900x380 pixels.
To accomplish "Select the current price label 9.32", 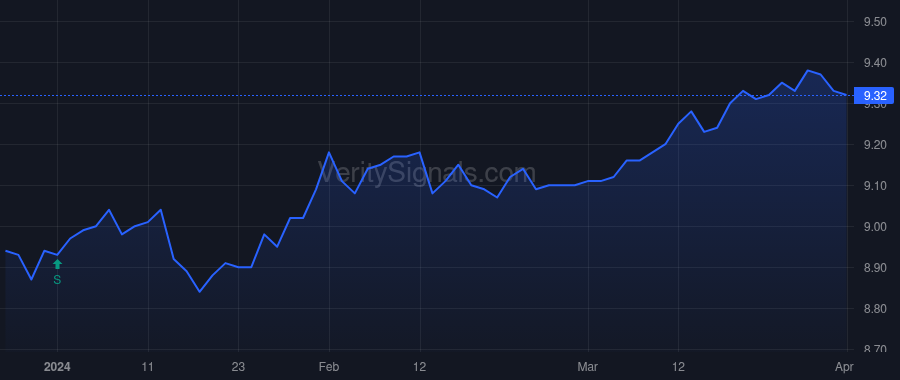I will click(x=874, y=95).
